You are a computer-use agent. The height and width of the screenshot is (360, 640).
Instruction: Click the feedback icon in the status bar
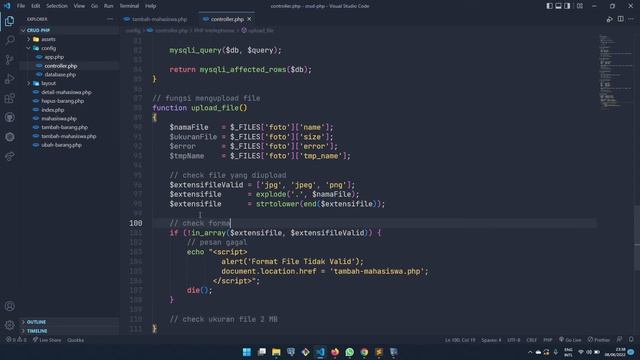[620, 340]
